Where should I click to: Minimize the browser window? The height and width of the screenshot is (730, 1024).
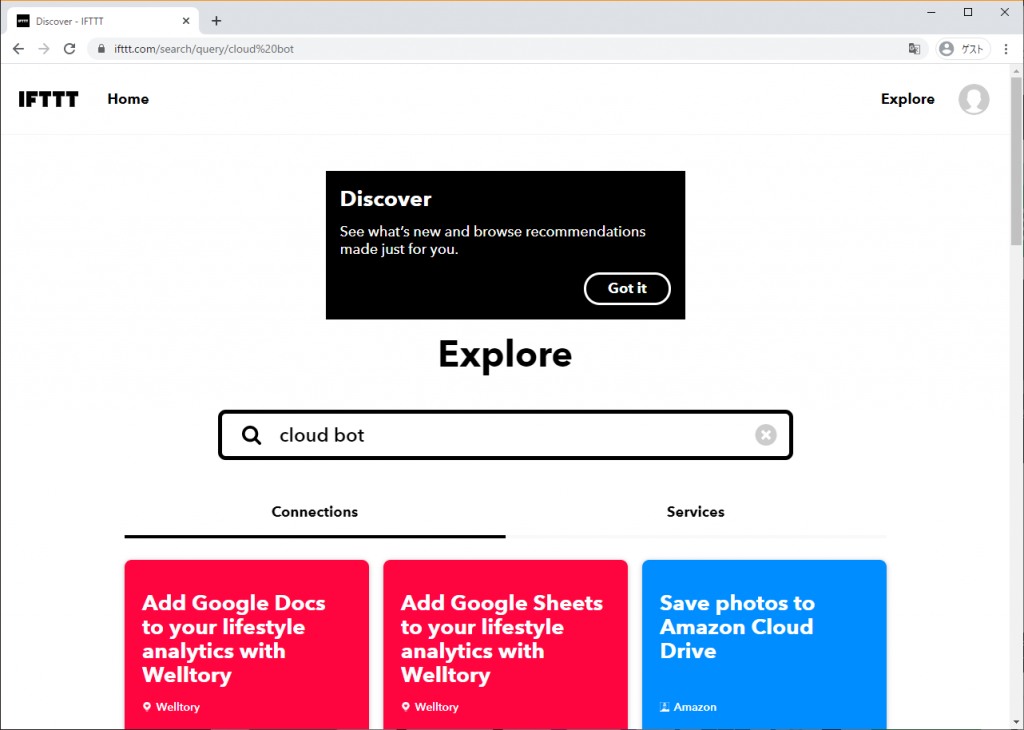(931, 12)
